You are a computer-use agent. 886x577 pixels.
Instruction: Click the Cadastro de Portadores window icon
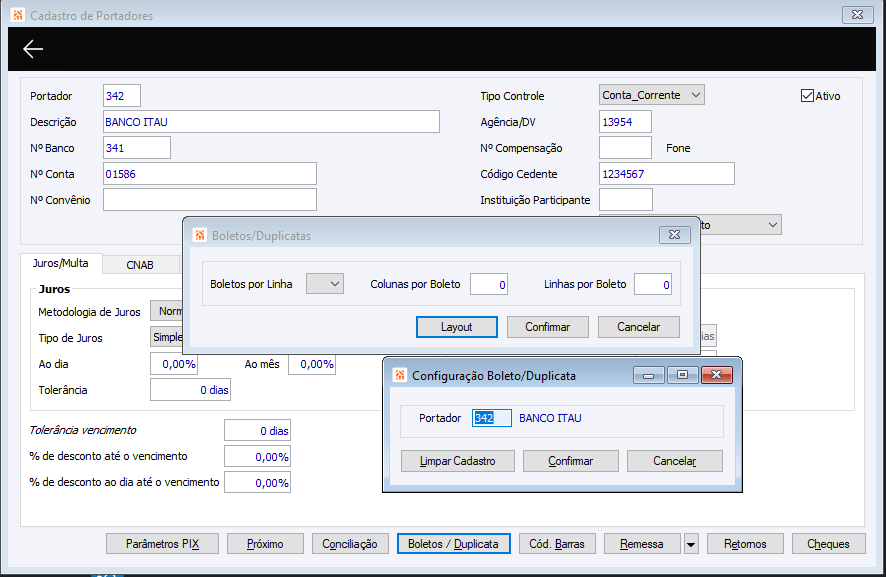click(x=18, y=15)
